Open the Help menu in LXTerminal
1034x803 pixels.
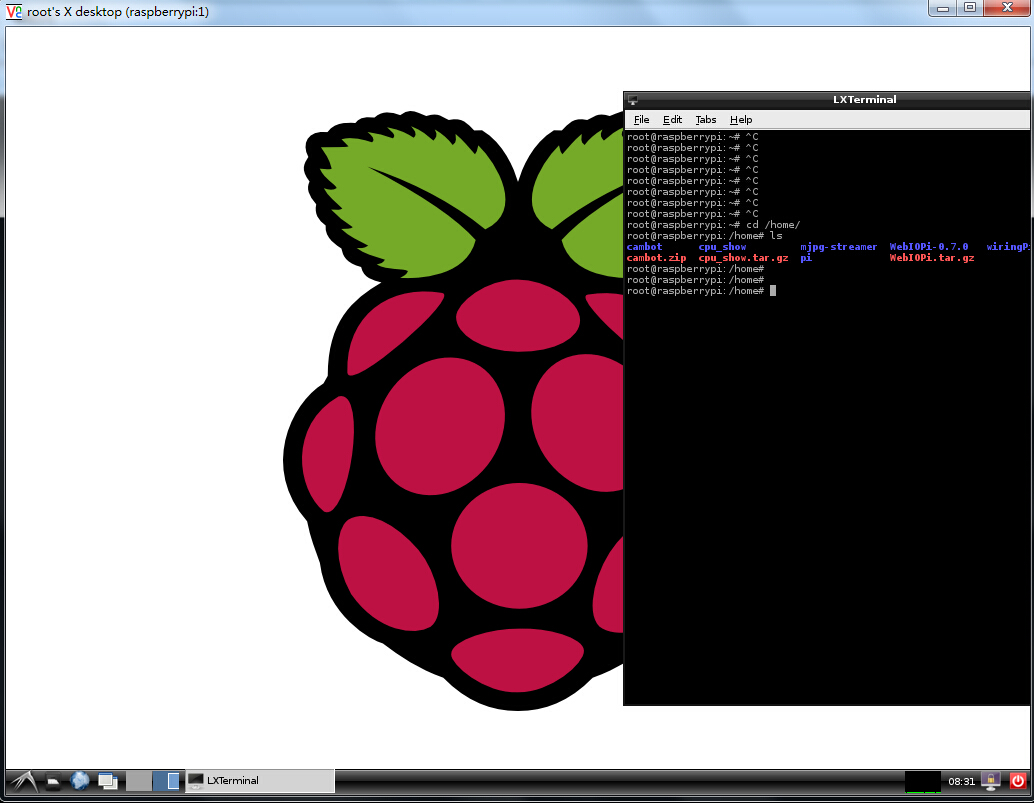click(x=741, y=120)
